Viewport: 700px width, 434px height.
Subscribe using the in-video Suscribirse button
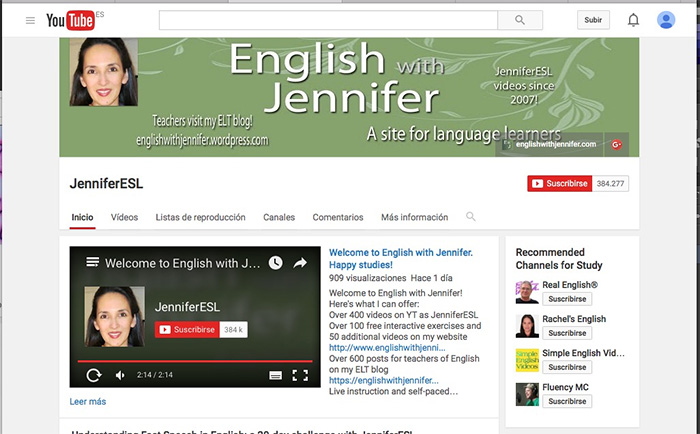pyautogui.click(x=187, y=330)
